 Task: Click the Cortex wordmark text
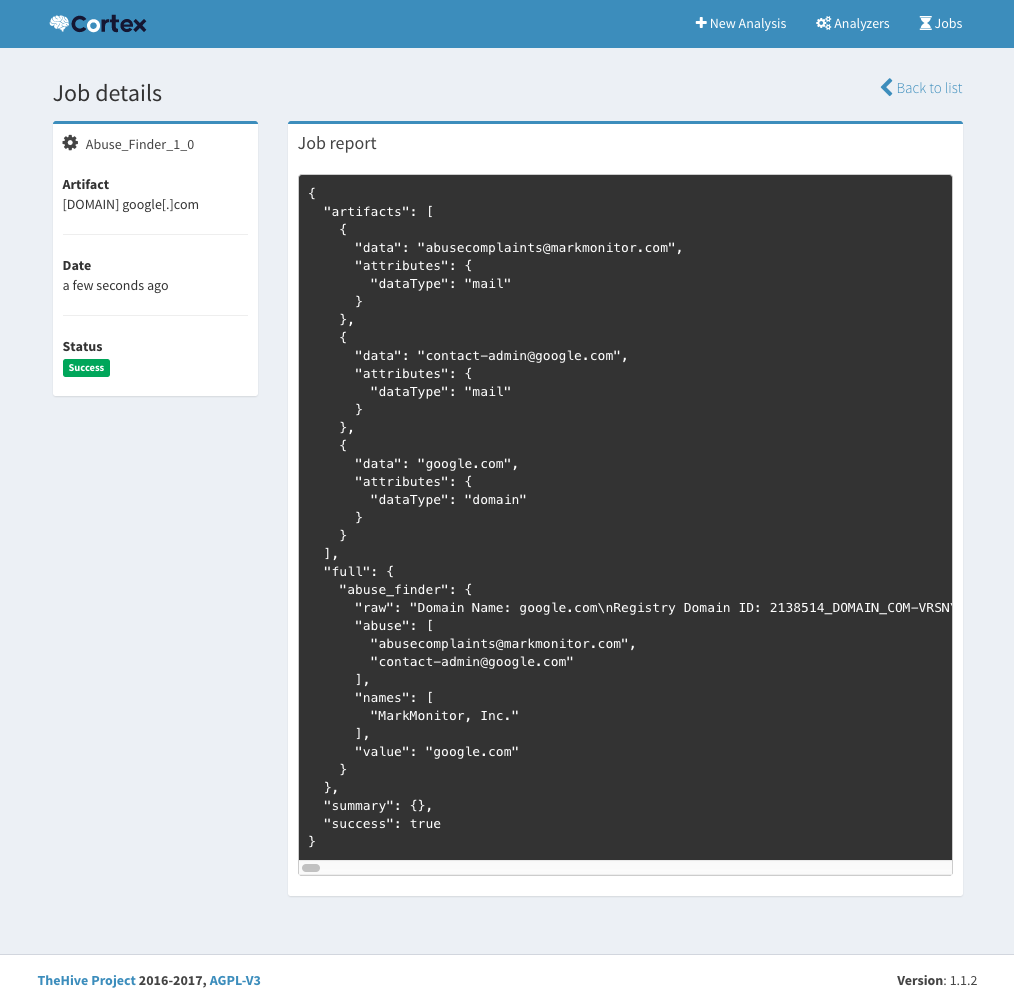click(x=109, y=23)
